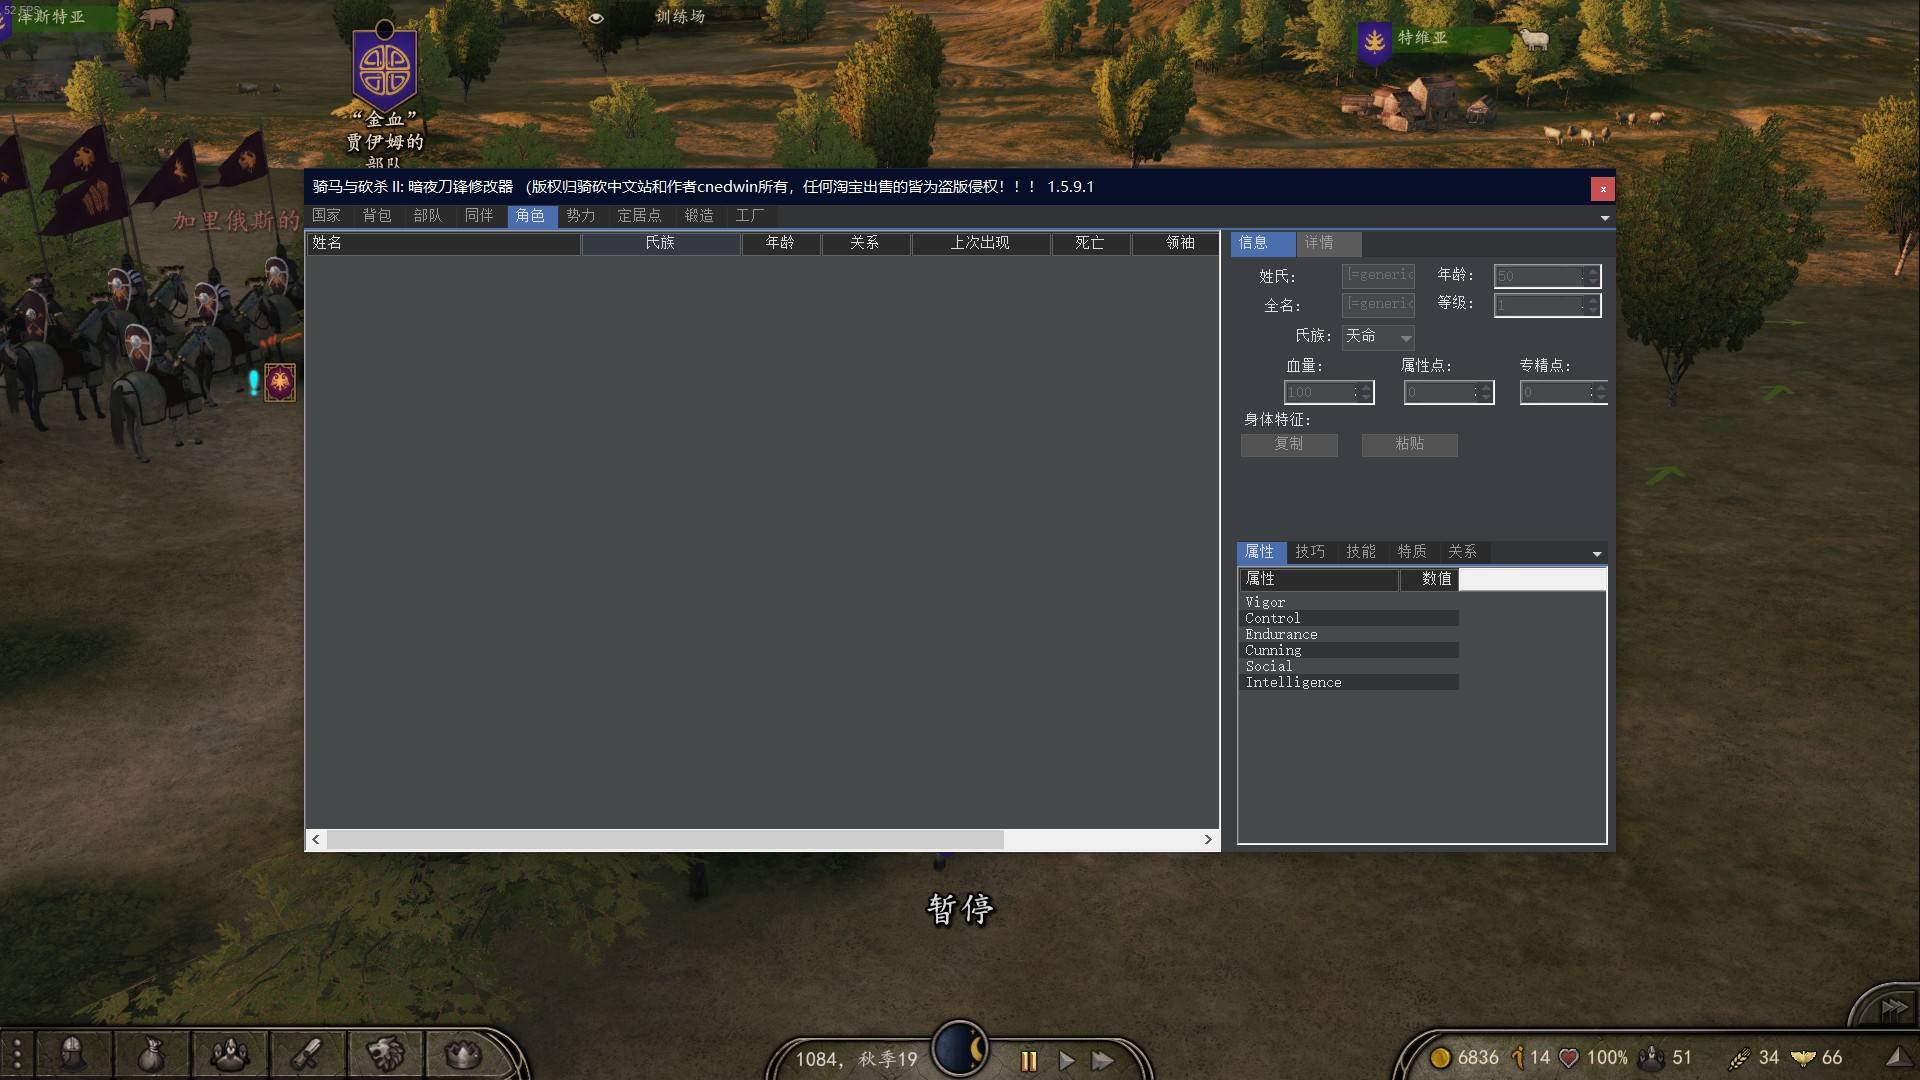Open the character screen helmet icon
Image resolution: width=1920 pixels, height=1080 pixels.
pyautogui.click(x=73, y=1053)
